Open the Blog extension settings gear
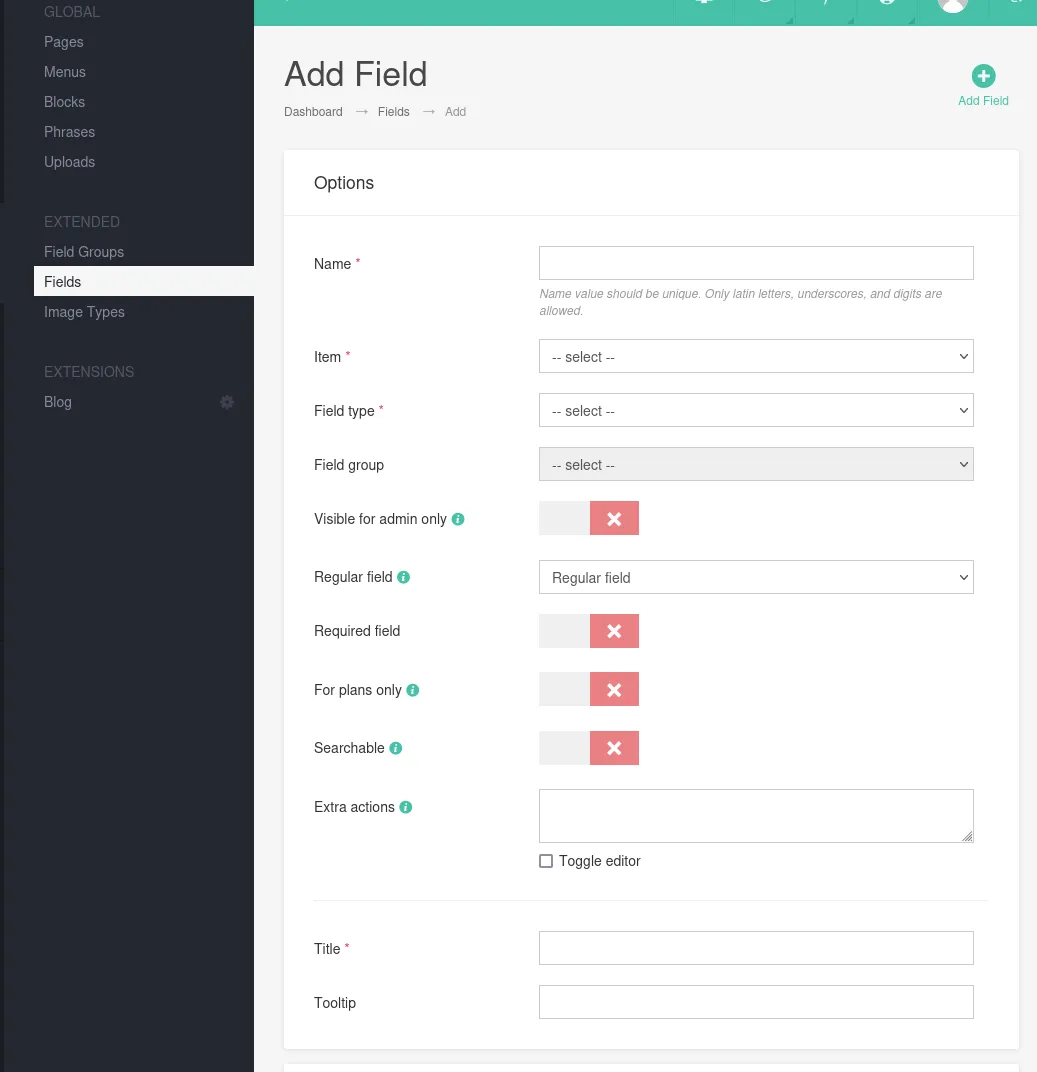This screenshot has height=1072, width=1037. tap(227, 402)
